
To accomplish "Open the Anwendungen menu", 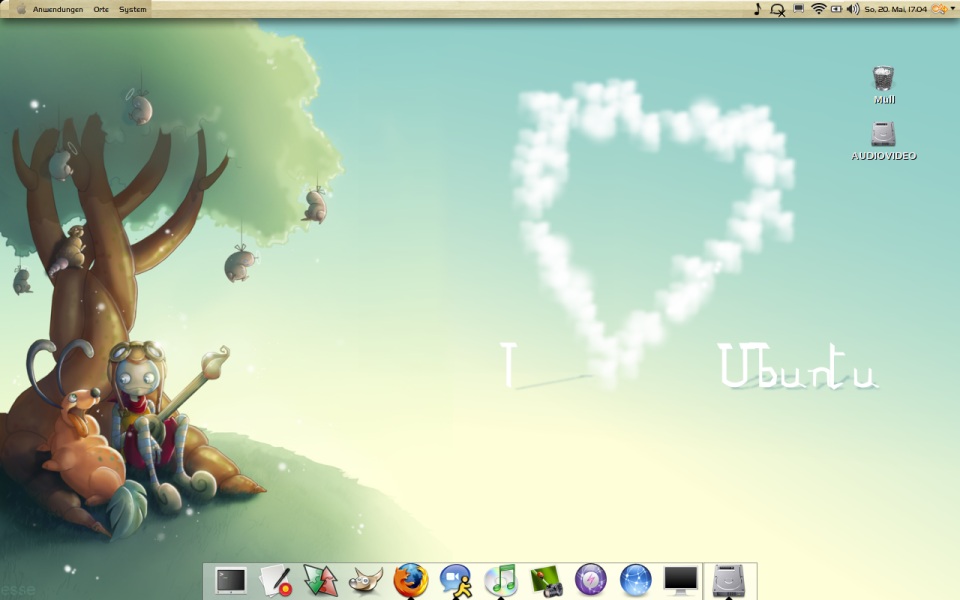I will tap(58, 9).
